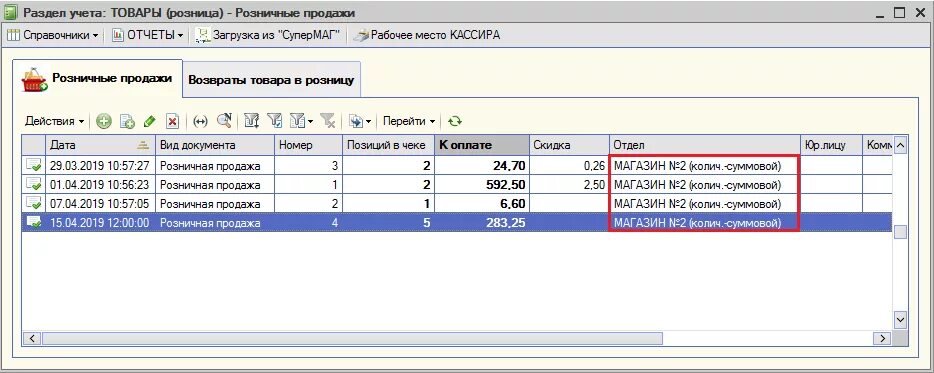Screen dimensions: 934x373
Task: Switch to Возвраты товара в розницу tab
Action: (x=271, y=79)
